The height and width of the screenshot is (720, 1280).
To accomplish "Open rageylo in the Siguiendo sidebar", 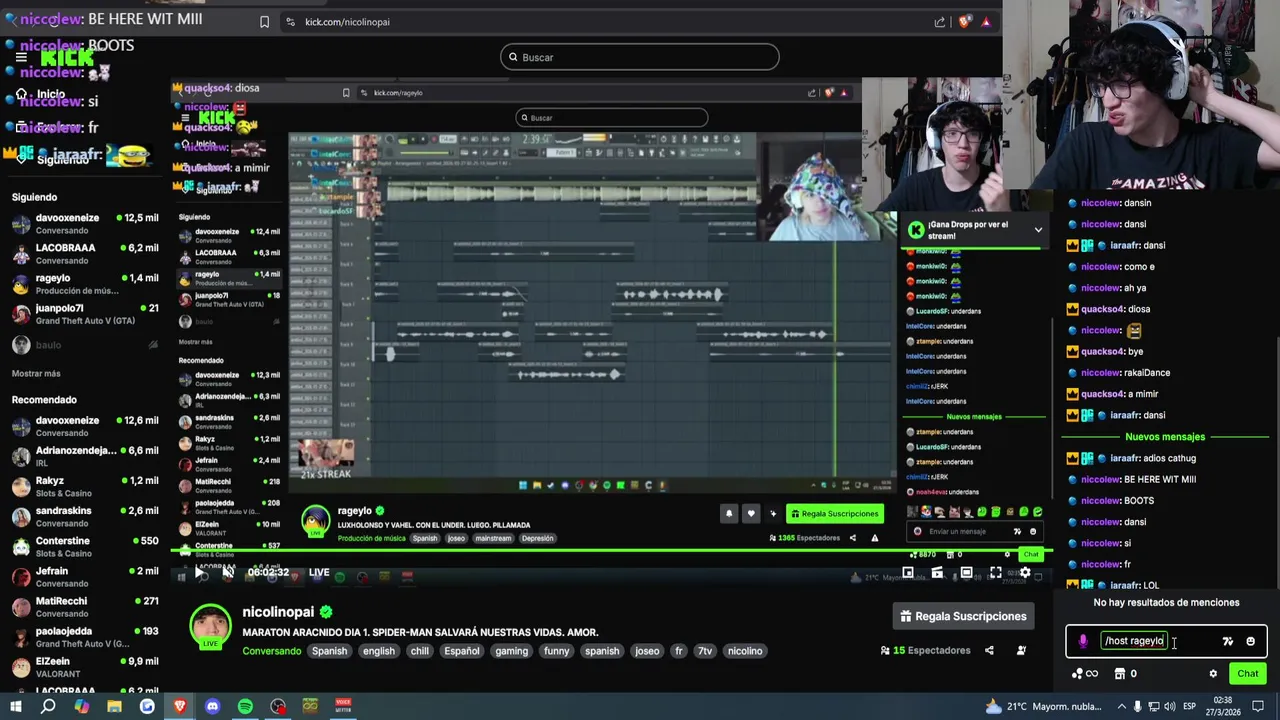I will (85, 284).
